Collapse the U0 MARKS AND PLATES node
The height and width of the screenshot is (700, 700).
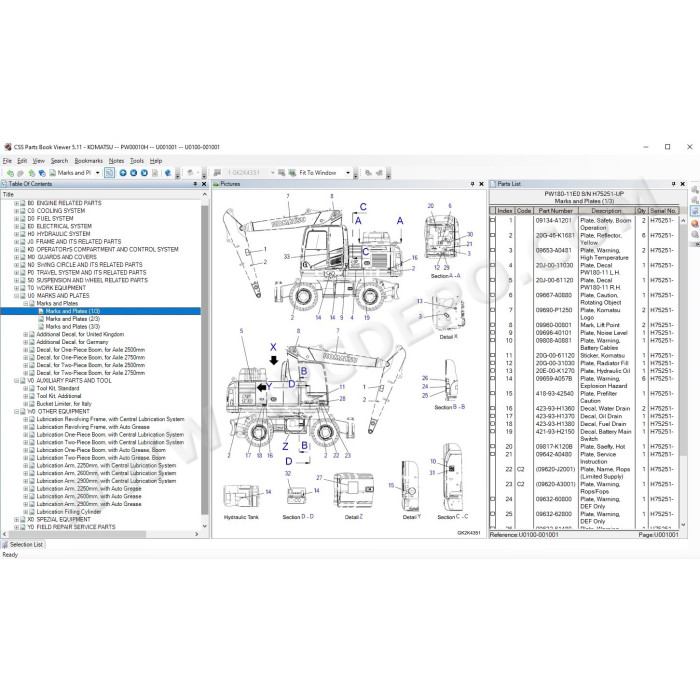click(x=16, y=296)
